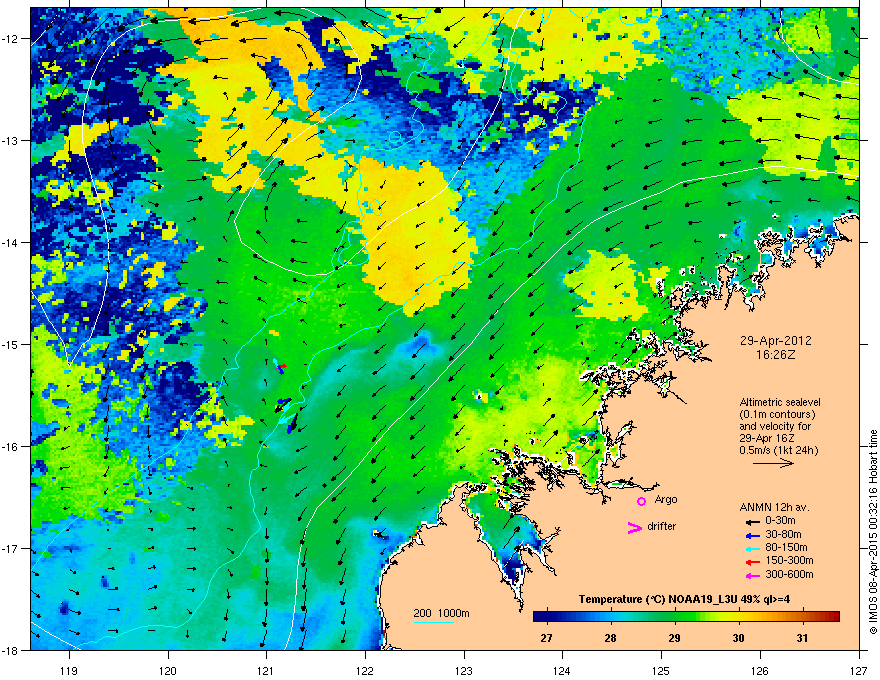Click the '(0.1m contours)' text
The image size is (880, 680).
coord(777,414)
